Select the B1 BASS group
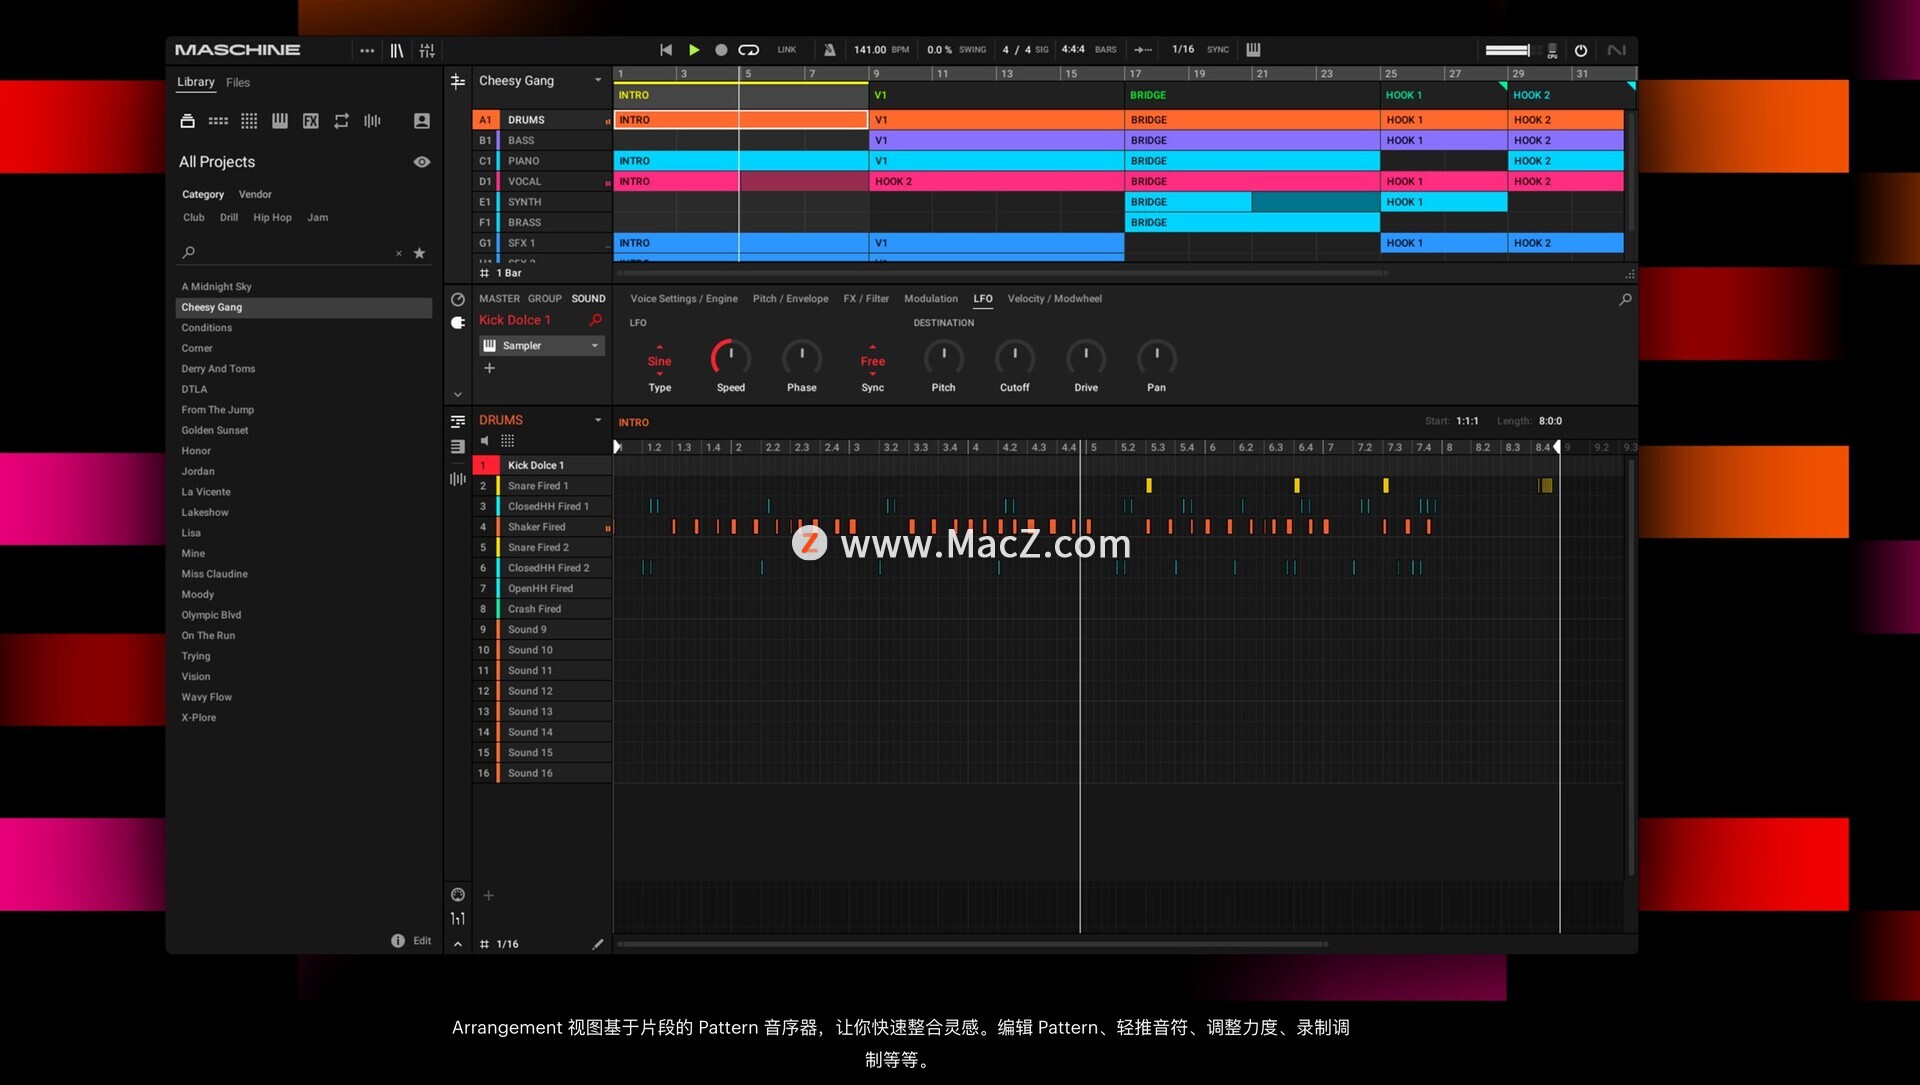1920x1085 pixels. tap(541, 140)
